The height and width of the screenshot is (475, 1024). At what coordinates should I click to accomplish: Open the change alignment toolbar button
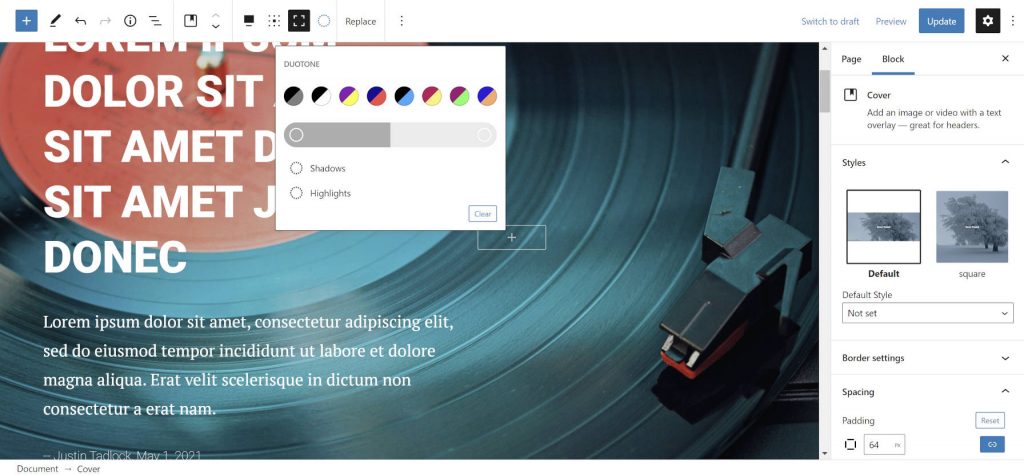point(249,21)
